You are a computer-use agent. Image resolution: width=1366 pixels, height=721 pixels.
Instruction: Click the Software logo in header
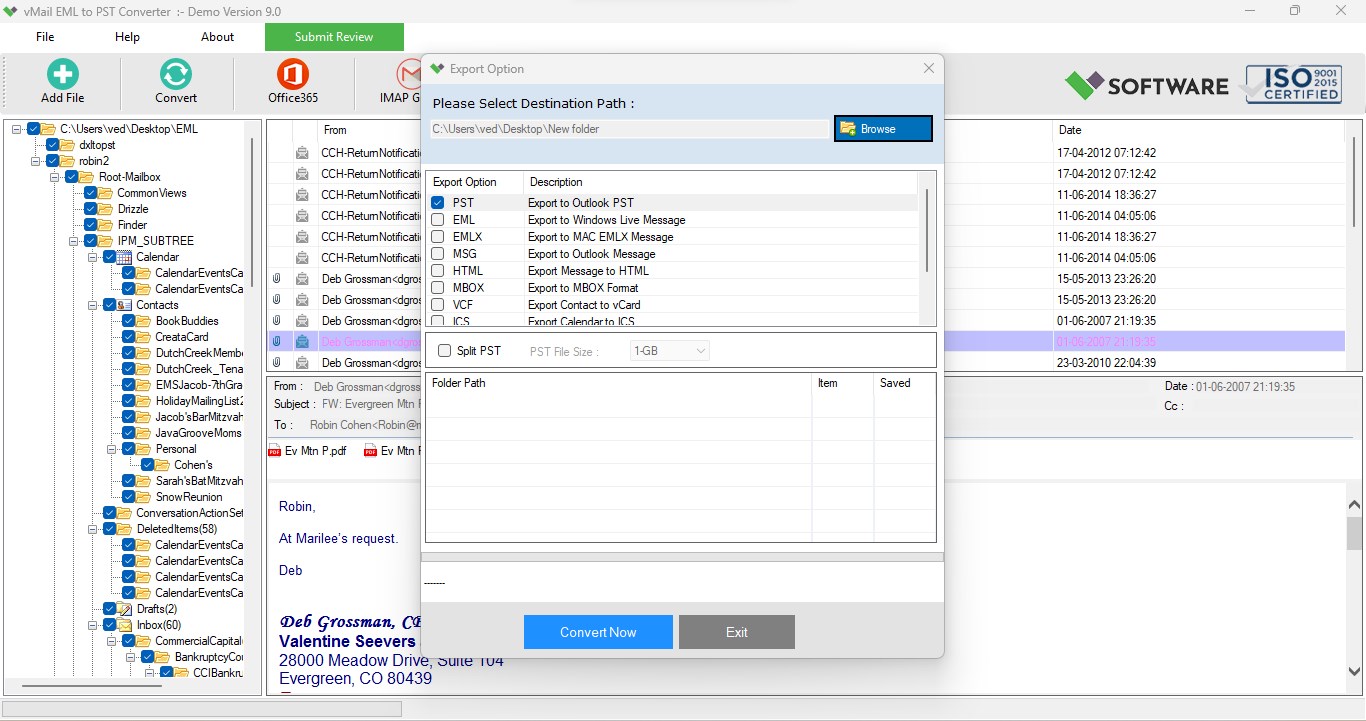[1146, 85]
